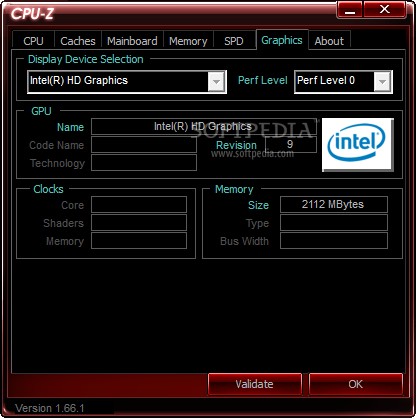Click the Intel(R) HD Graphics combo box
The height and width of the screenshot is (418, 416).
pyautogui.click(x=127, y=82)
